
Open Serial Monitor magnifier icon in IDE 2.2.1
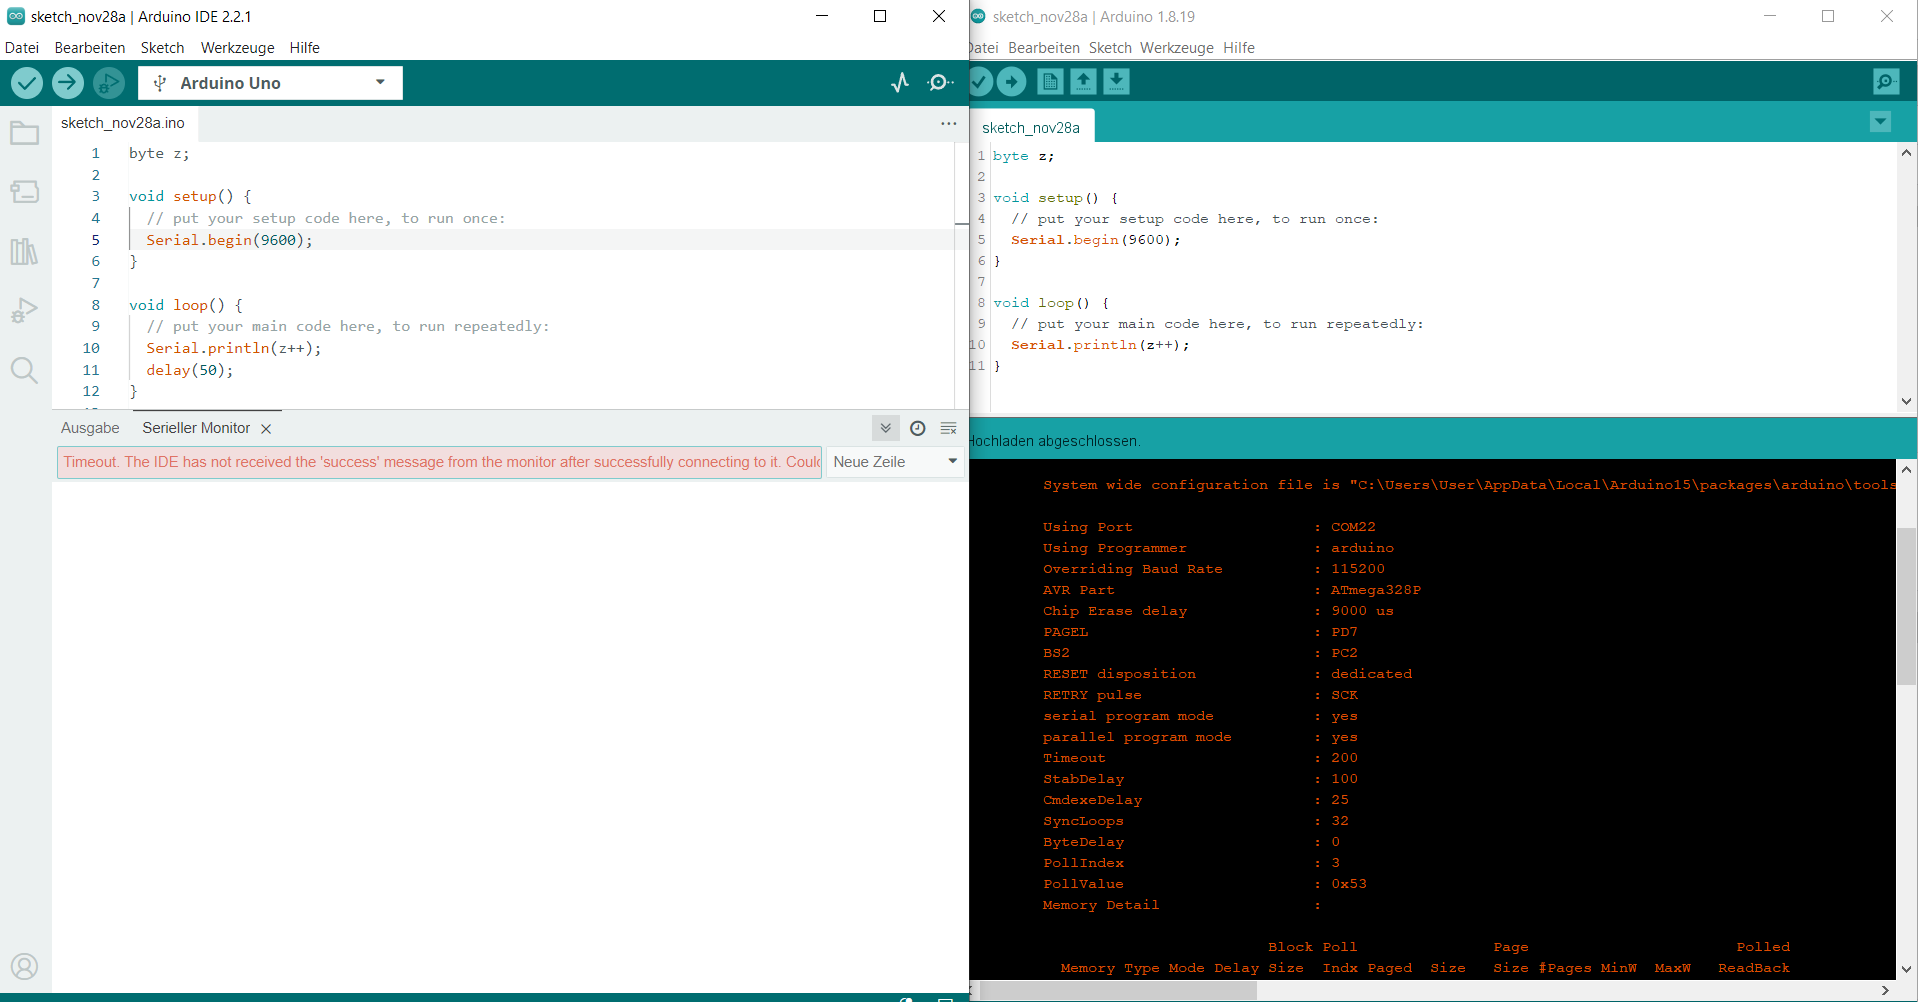click(x=940, y=83)
